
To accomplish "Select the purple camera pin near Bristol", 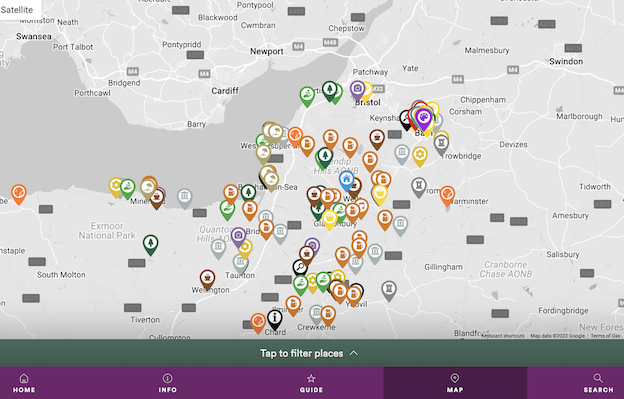I will point(357,90).
